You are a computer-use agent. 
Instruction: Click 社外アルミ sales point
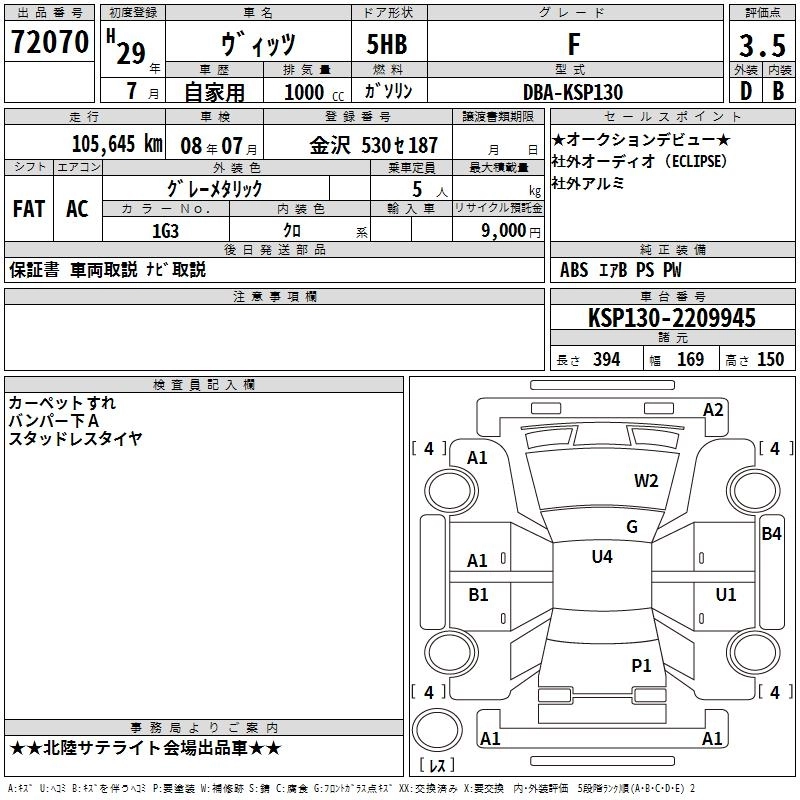(588, 183)
